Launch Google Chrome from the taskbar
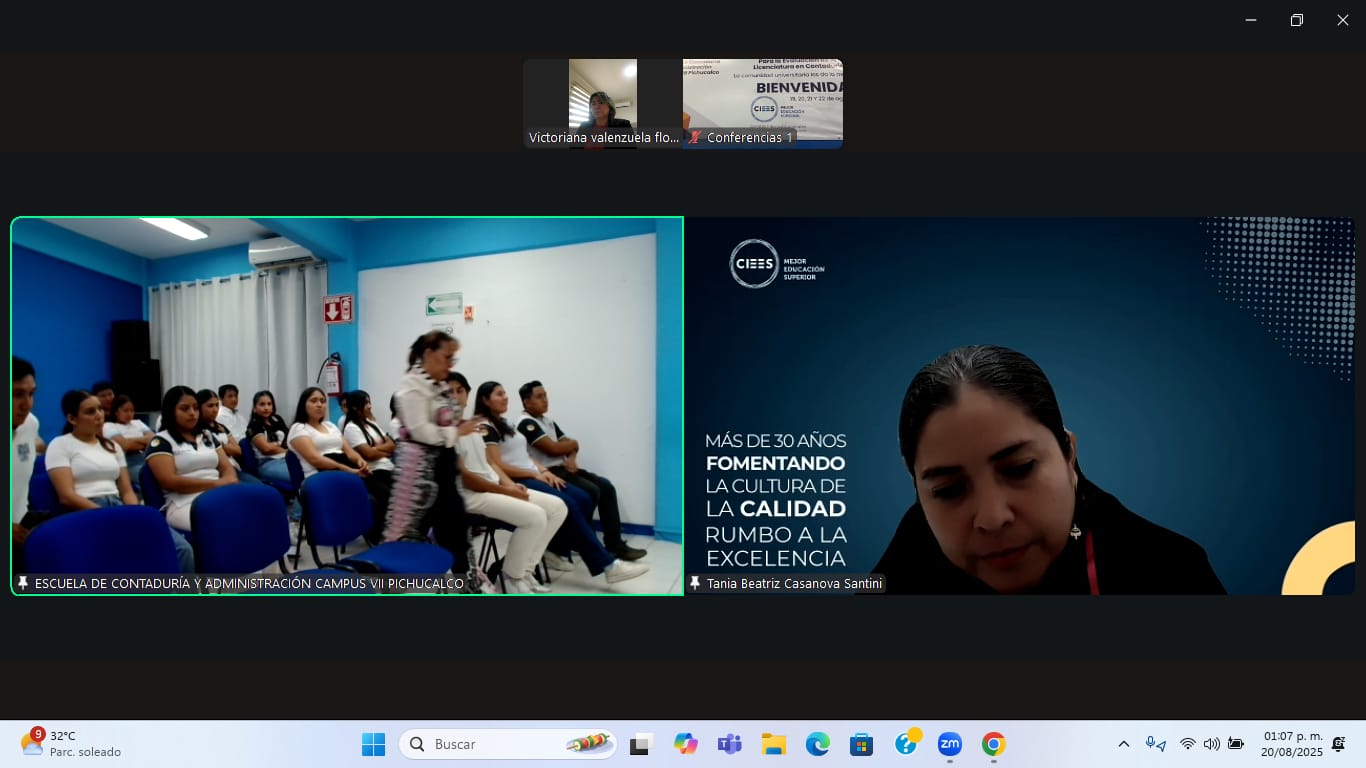Screen dimensions: 1366x768 993,744
